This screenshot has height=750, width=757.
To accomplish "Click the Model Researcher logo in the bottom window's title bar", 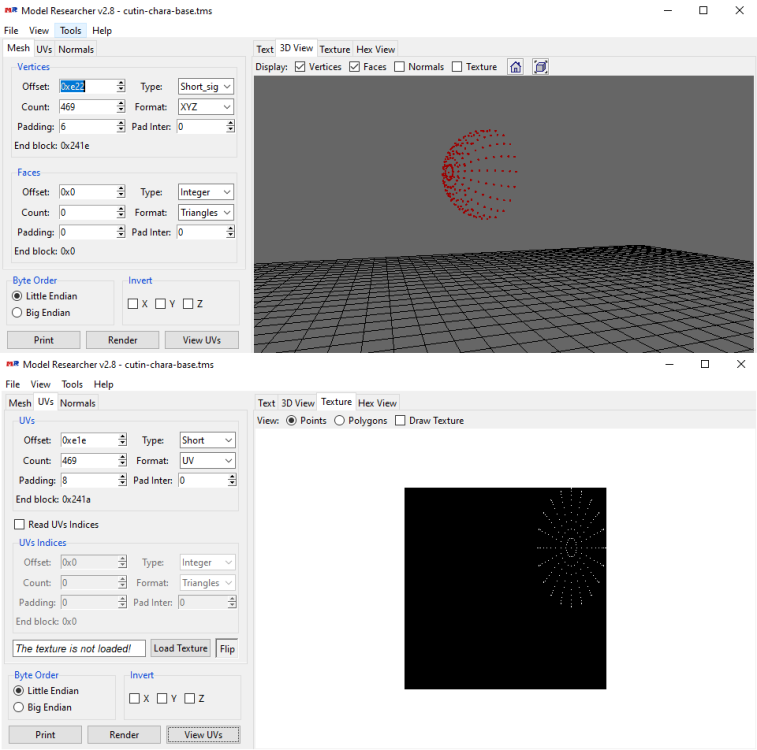I will pyautogui.click(x=13, y=364).
